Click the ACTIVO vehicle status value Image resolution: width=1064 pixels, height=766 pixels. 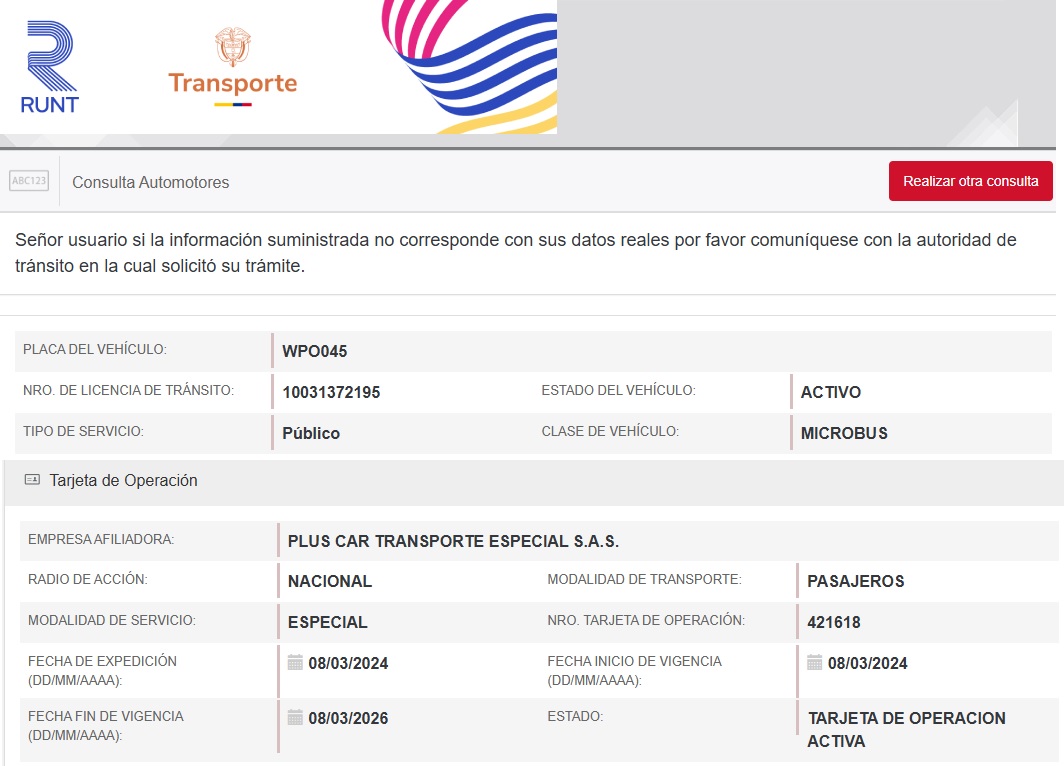tap(830, 392)
